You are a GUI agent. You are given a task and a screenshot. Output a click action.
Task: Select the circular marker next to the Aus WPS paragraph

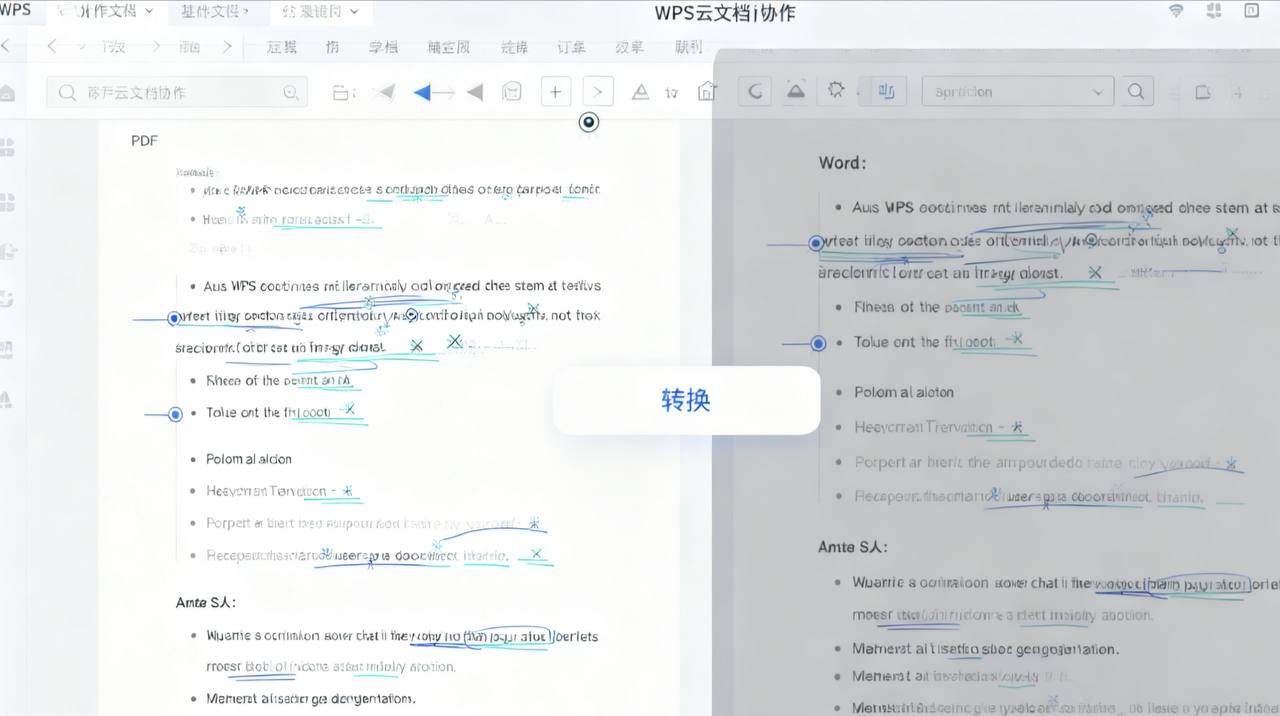tap(174, 318)
